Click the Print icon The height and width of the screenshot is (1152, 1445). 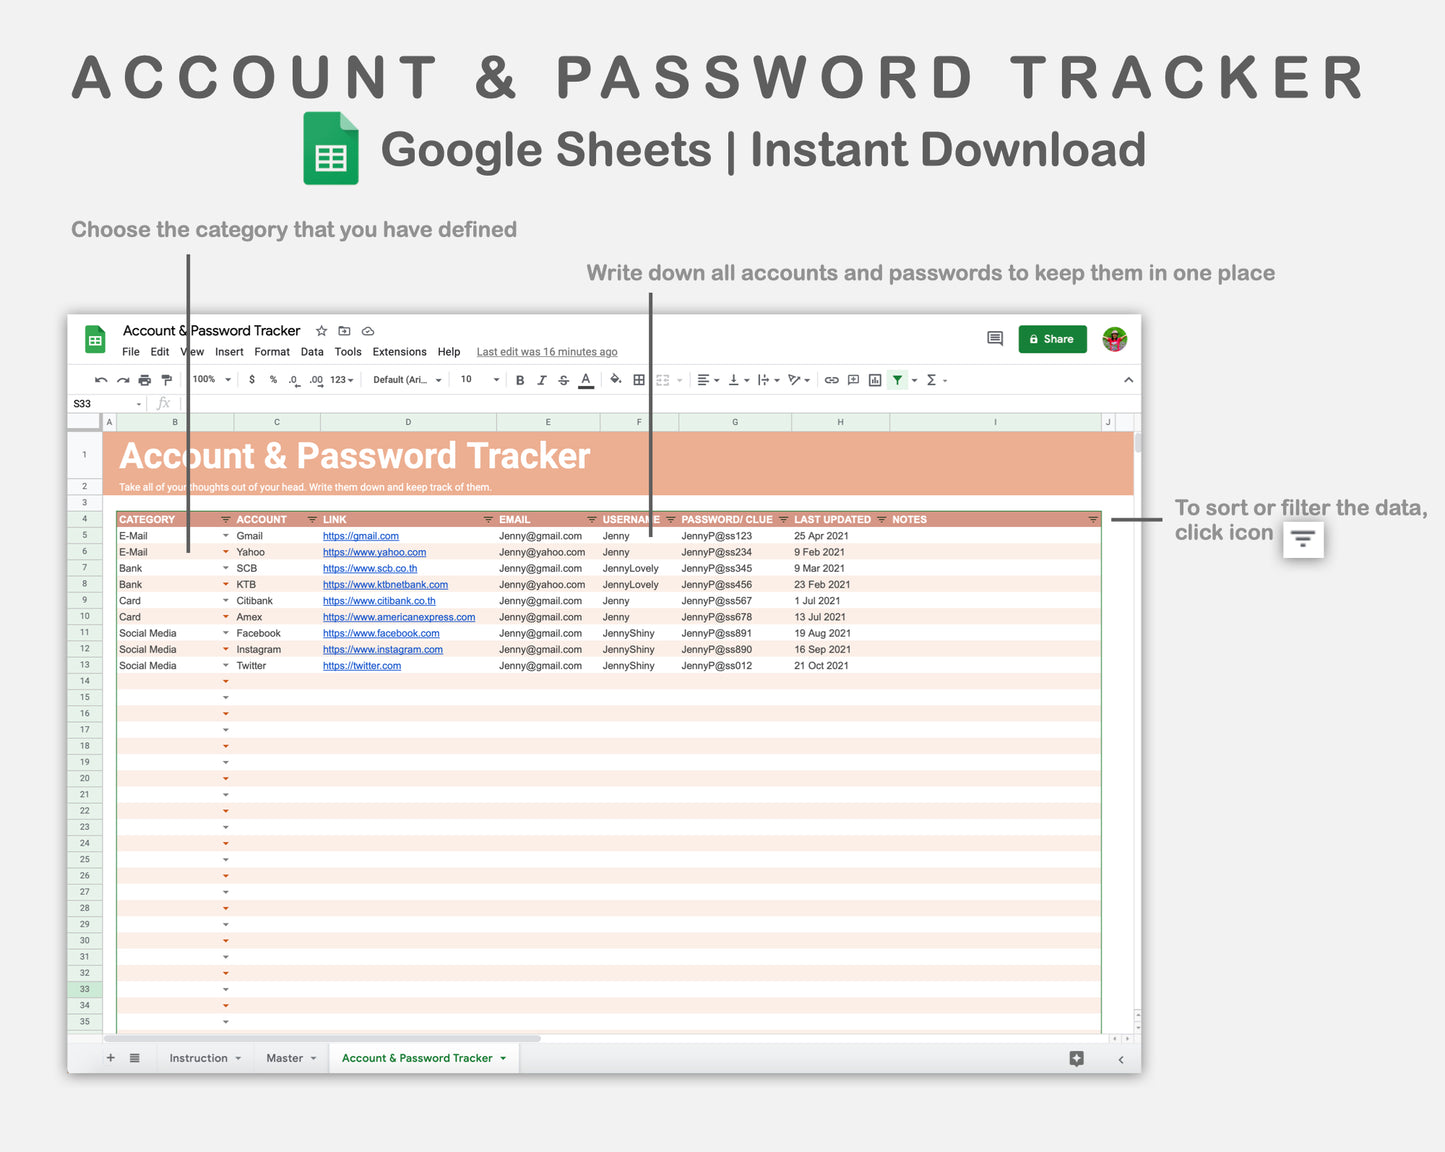[x=145, y=380]
